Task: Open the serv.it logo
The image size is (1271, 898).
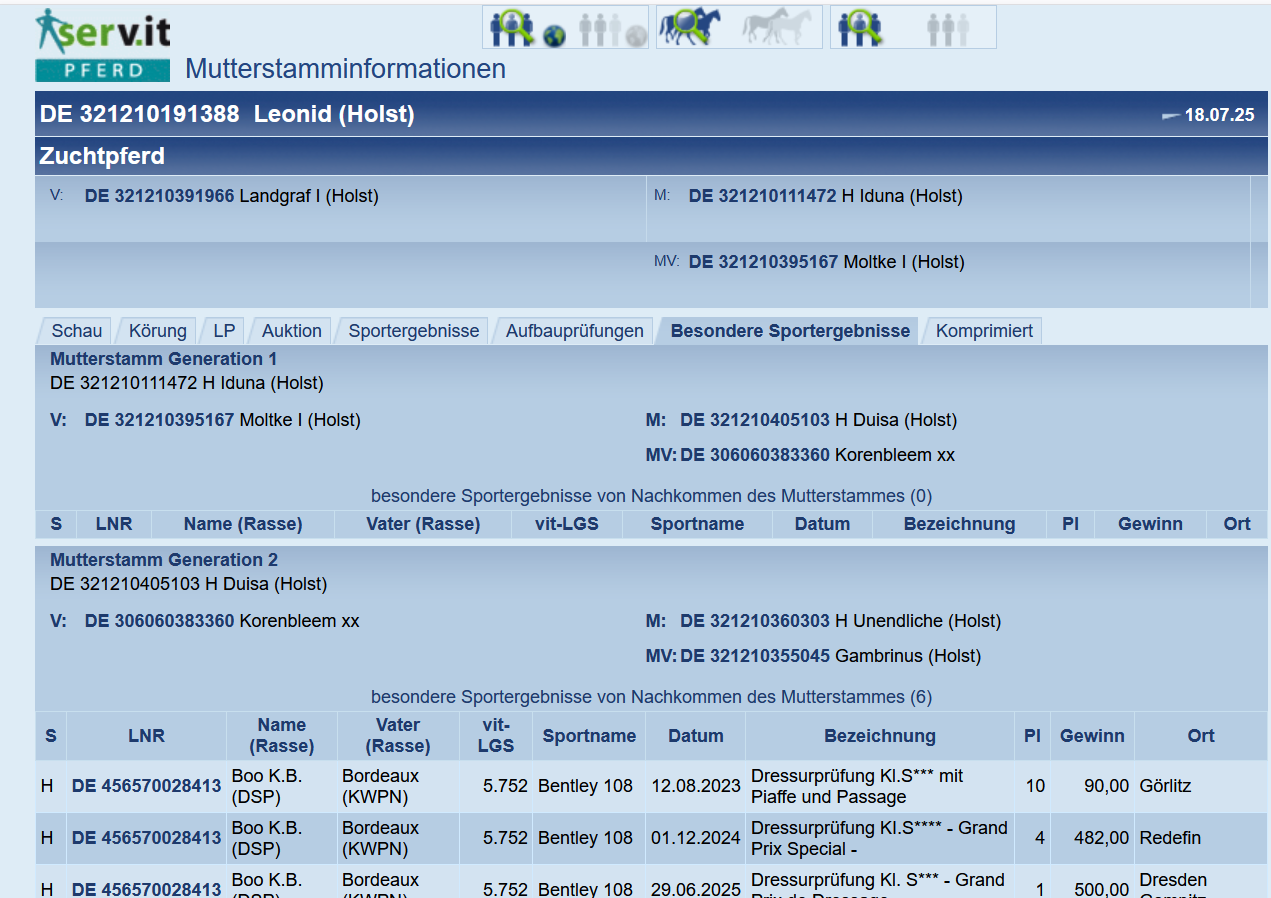Action: point(103,31)
